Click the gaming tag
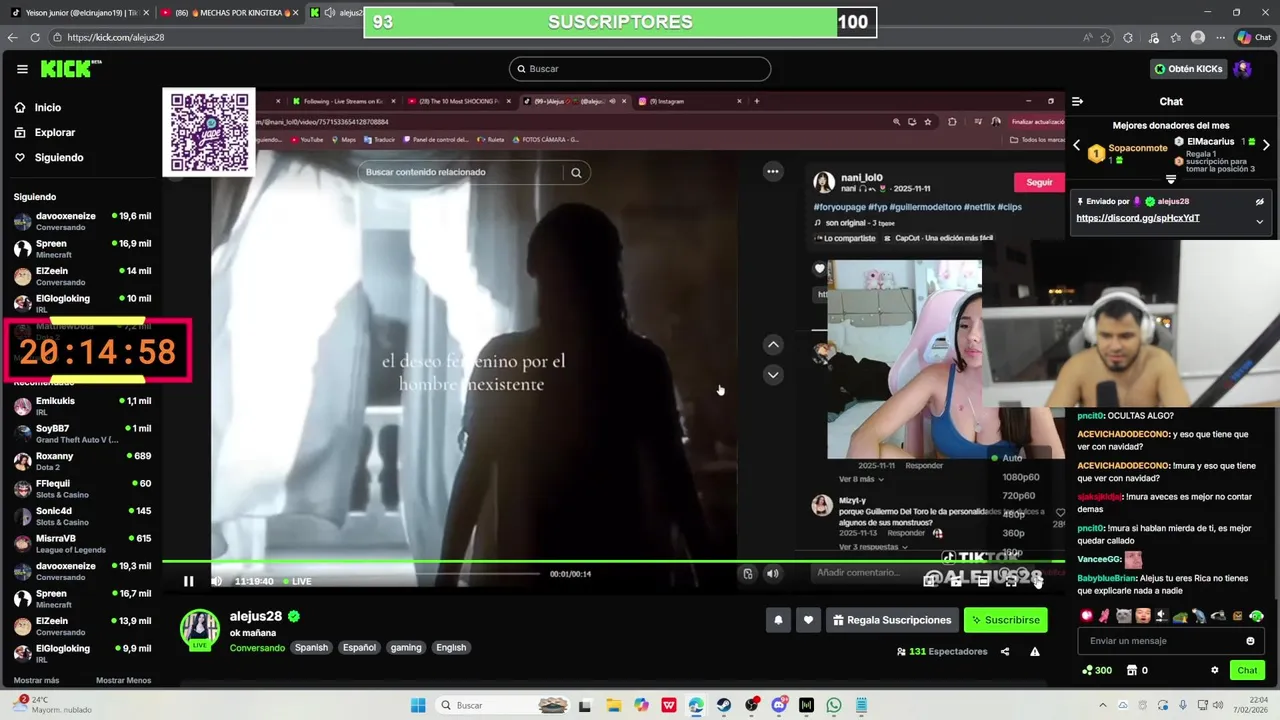1280x720 pixels. (406, 648)
